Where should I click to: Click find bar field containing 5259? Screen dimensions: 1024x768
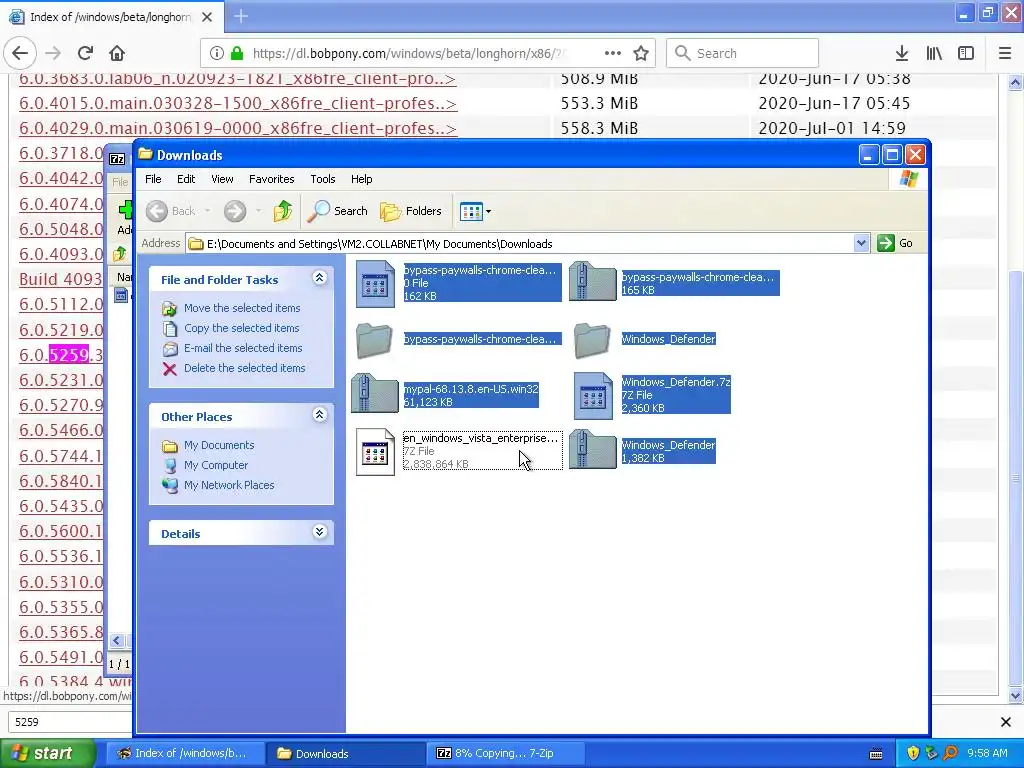pyautogui.click(x=71, y=722)
